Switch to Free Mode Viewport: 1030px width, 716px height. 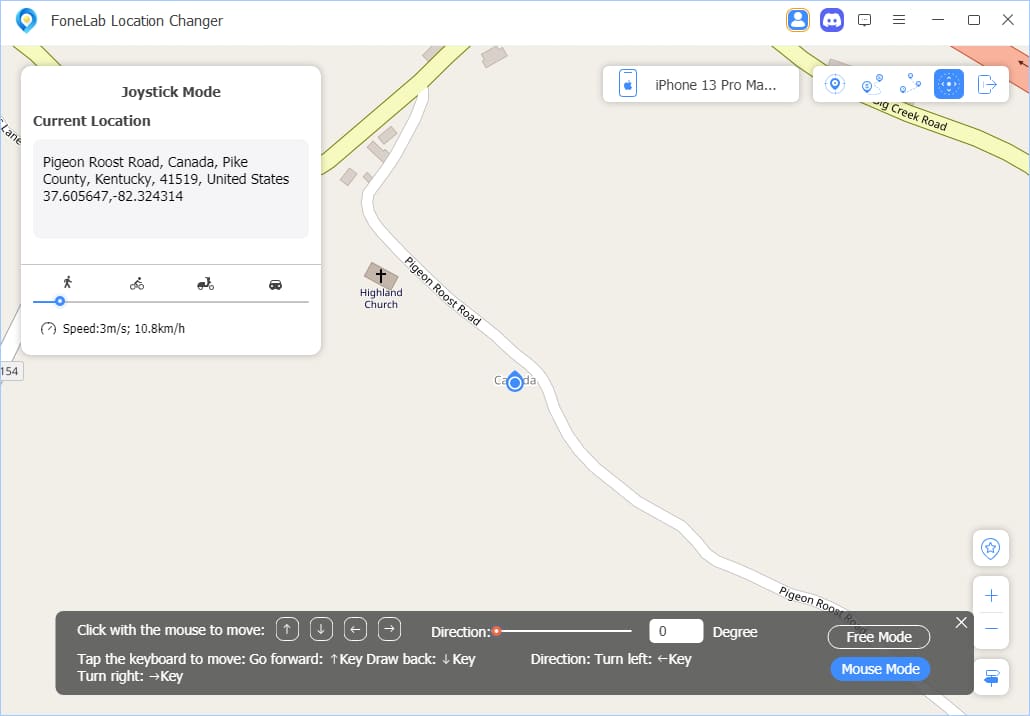click(x=879, y=637)
